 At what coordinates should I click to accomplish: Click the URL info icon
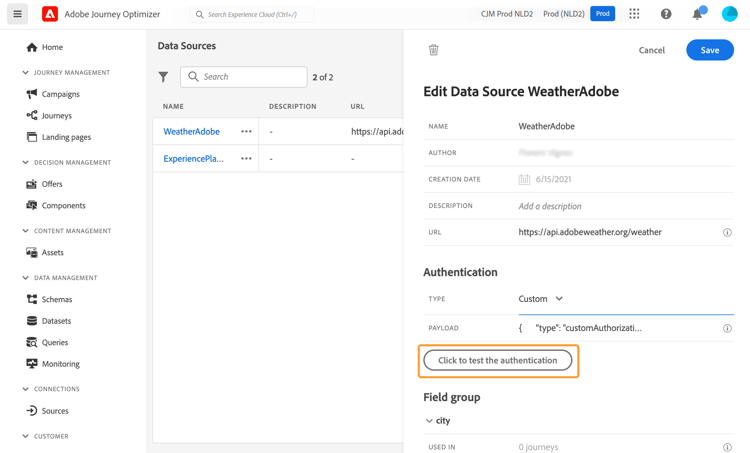tap(727, 233)
